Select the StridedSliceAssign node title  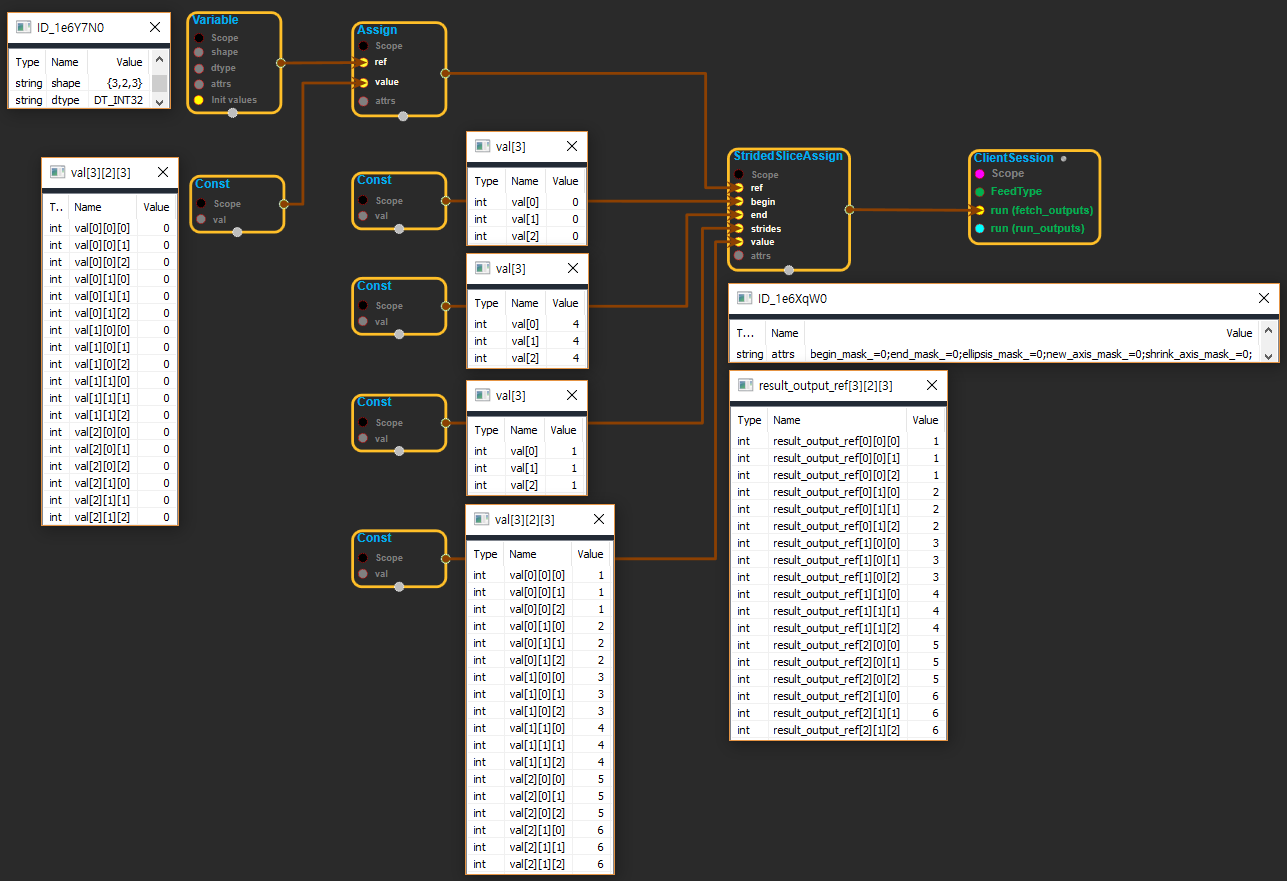pos(788,156)
